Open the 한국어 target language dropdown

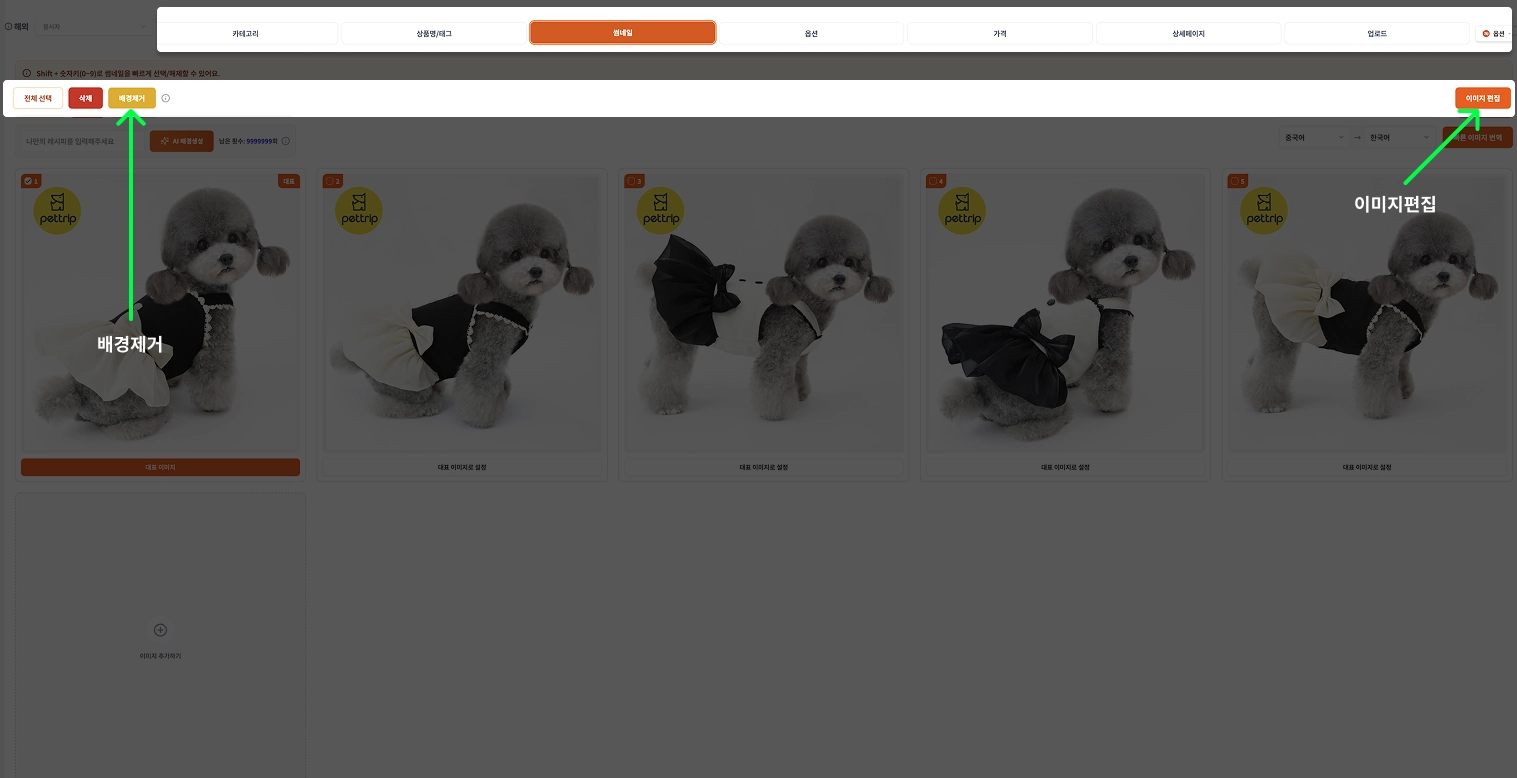(x=1400, y=138)
